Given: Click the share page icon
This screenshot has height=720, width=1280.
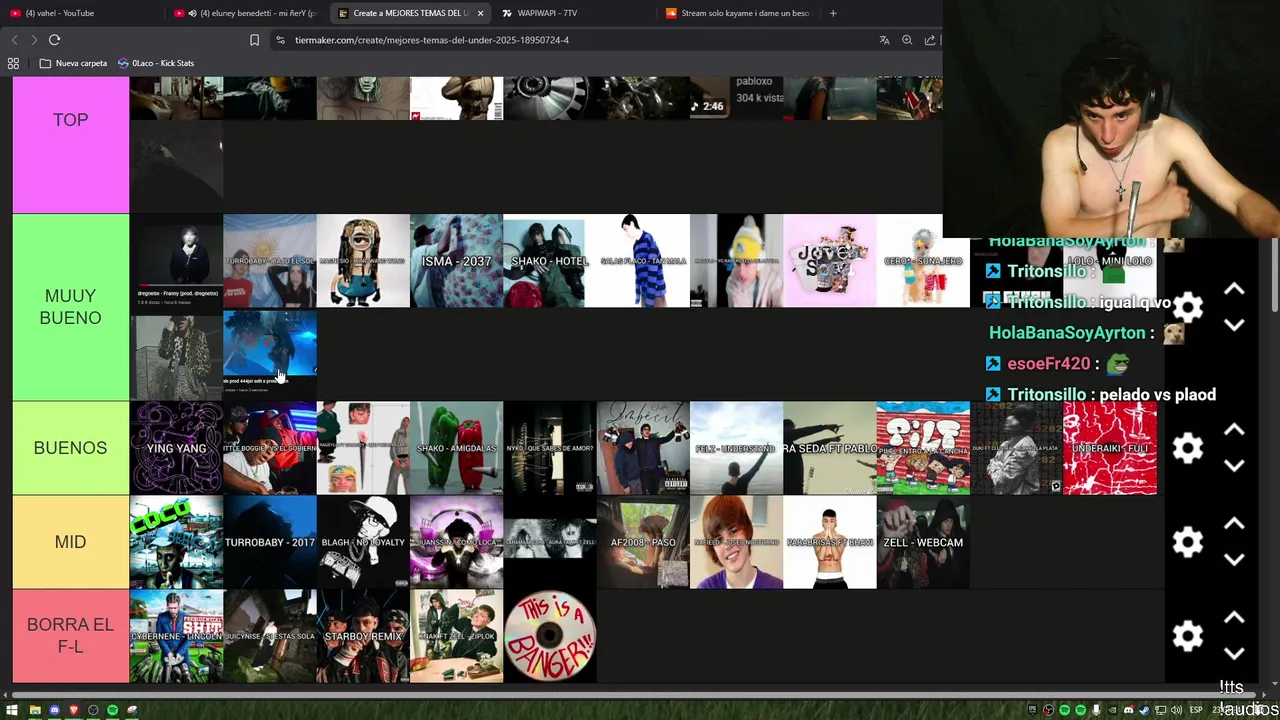Looking at the screenshot, I should (930, 40).
